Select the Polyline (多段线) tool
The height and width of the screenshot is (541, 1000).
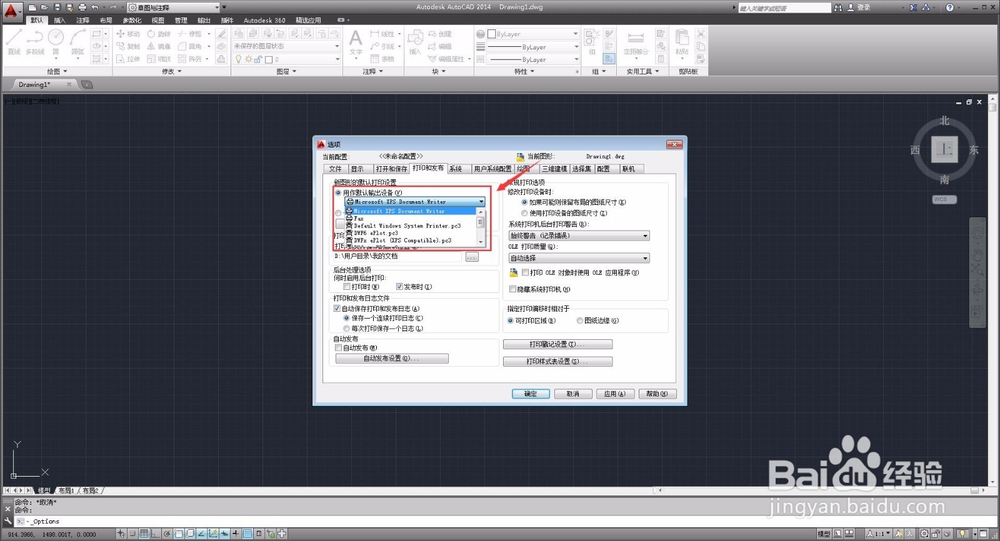click(x=34, y=42)
